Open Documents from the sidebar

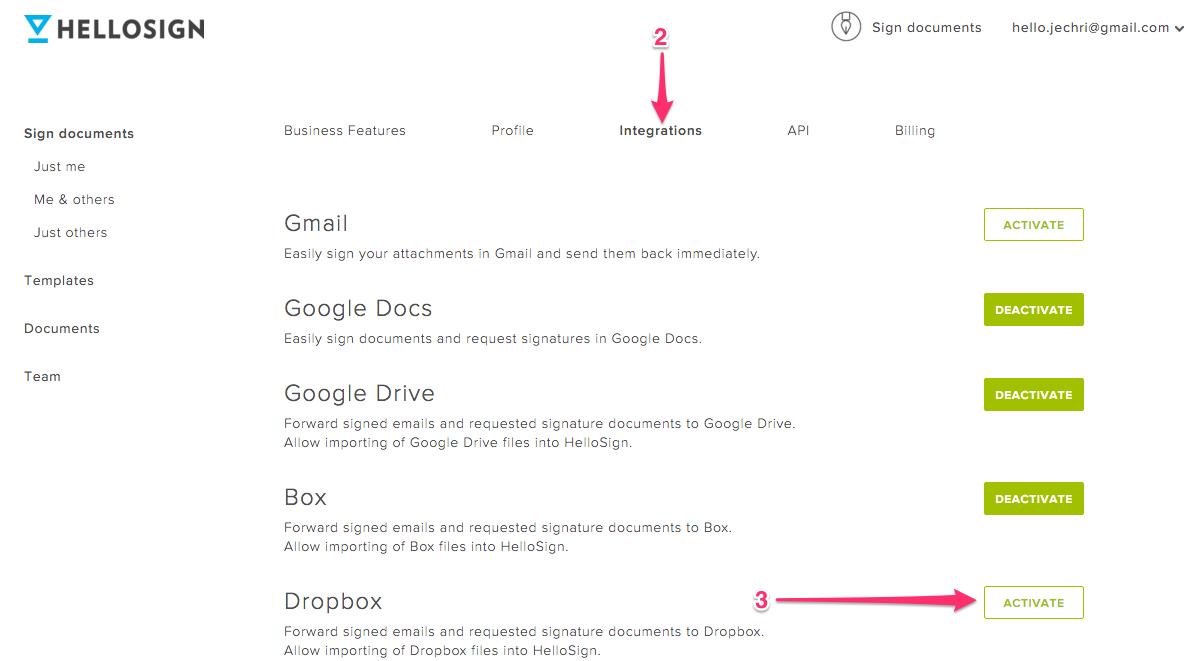(62, 329)
